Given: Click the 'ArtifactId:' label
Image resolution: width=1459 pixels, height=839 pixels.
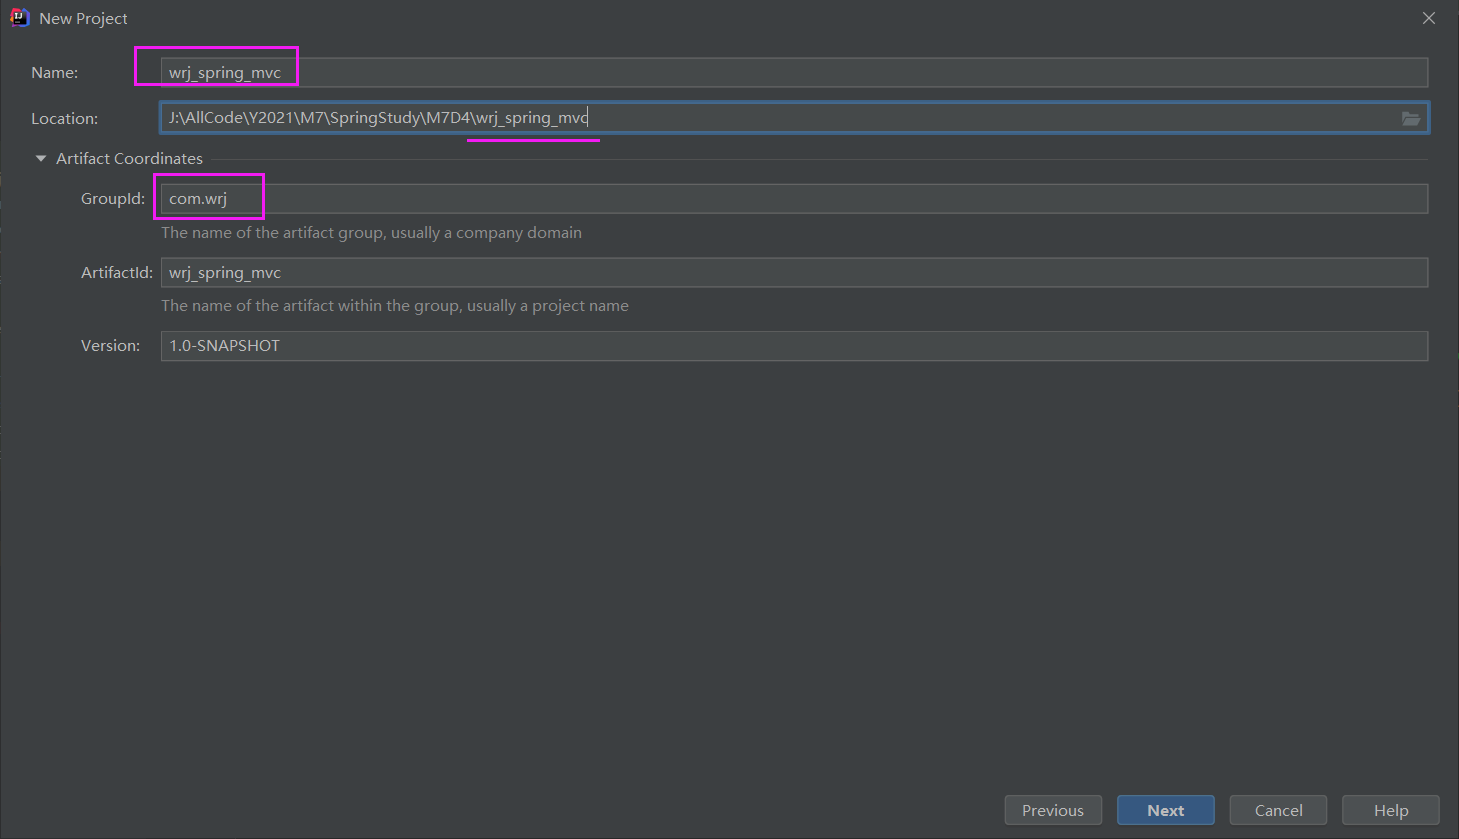Looking at the screenshot, I should [x=117, y=272].
